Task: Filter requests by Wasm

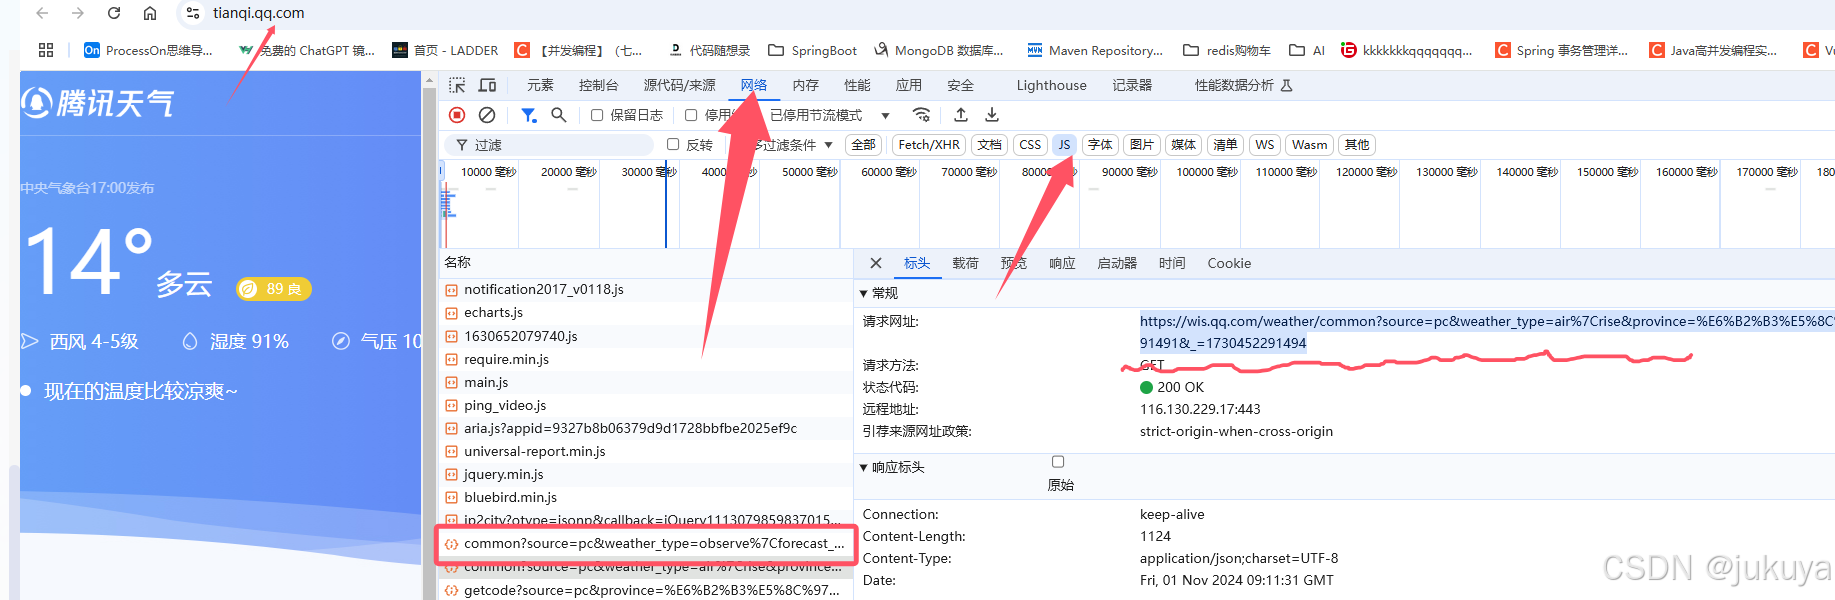Action: point(1309,145)
